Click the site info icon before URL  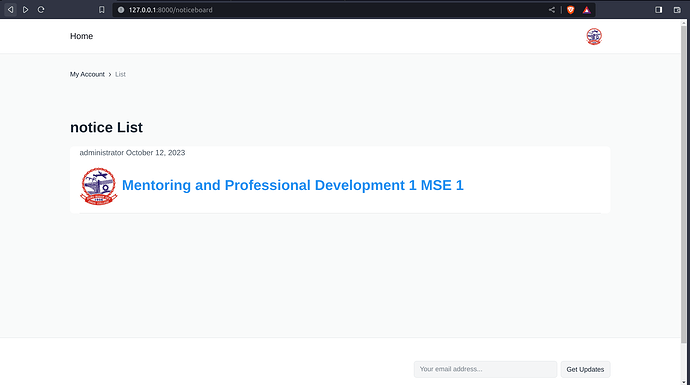click(x=121, y=10)
